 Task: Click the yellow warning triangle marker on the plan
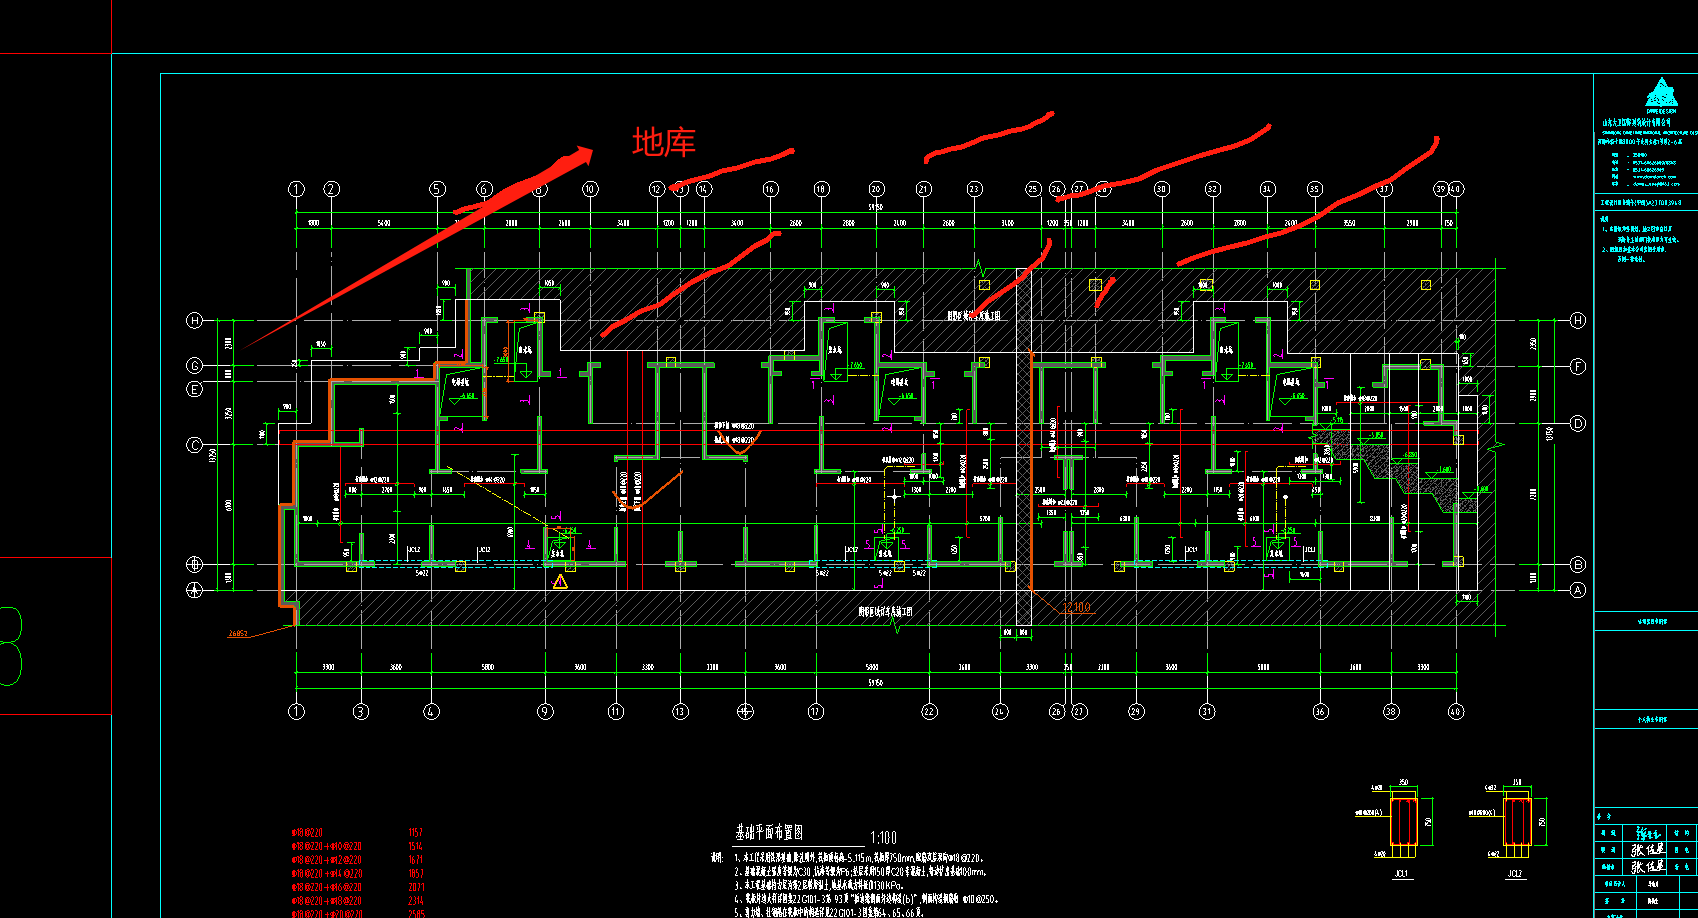click(x=560, y=581)
